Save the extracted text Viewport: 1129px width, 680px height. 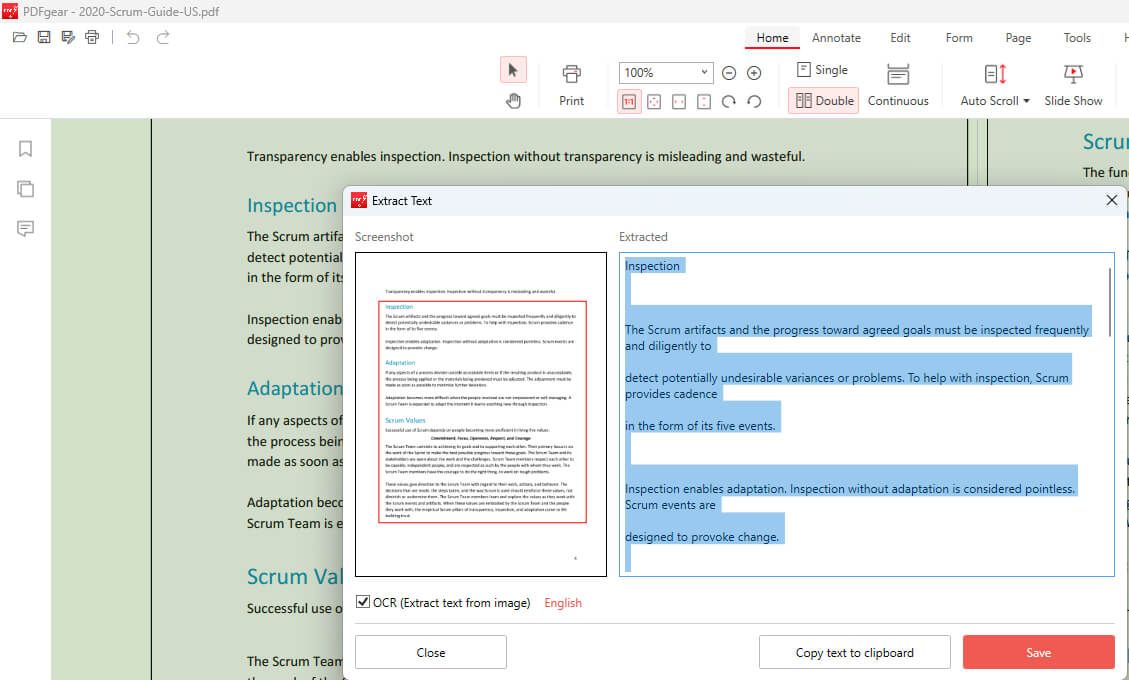[1038, 652]
